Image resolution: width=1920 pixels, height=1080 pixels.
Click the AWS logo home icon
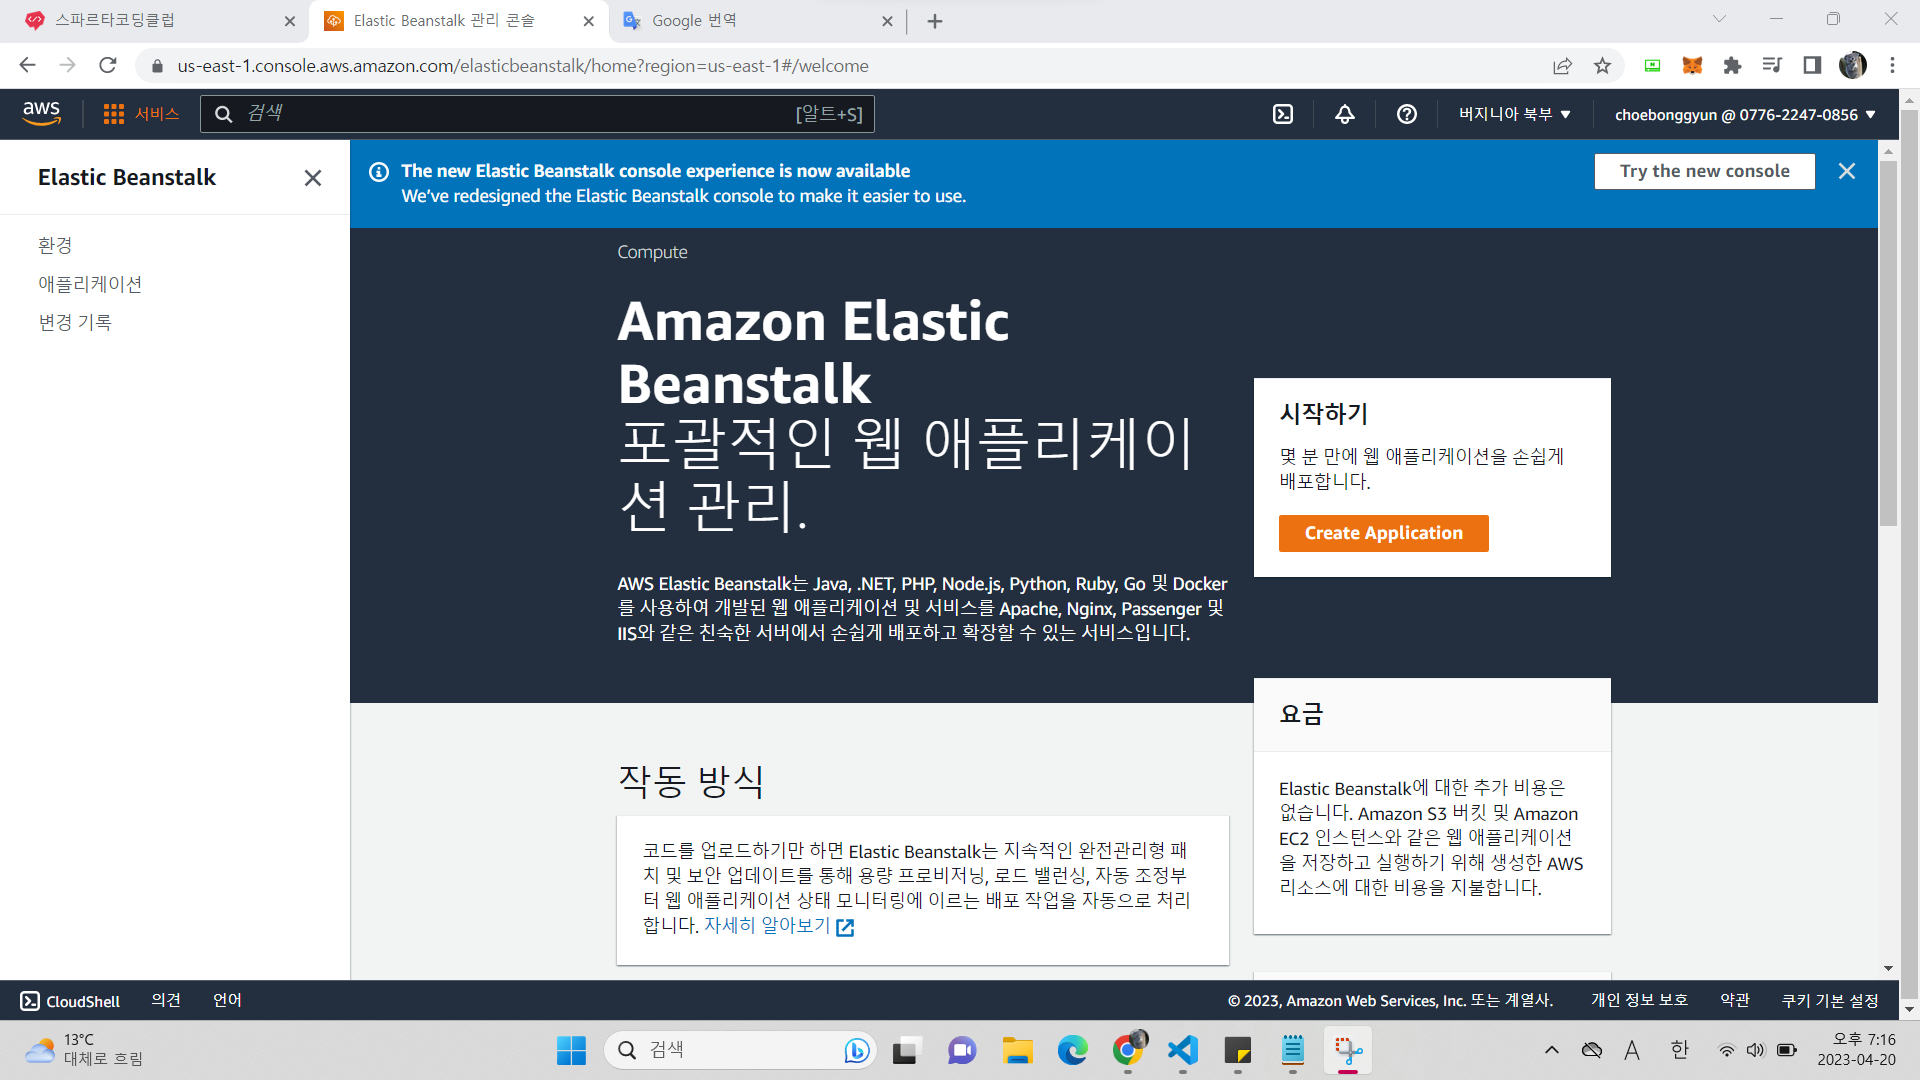pyautogui.click(x=41, y=114)
